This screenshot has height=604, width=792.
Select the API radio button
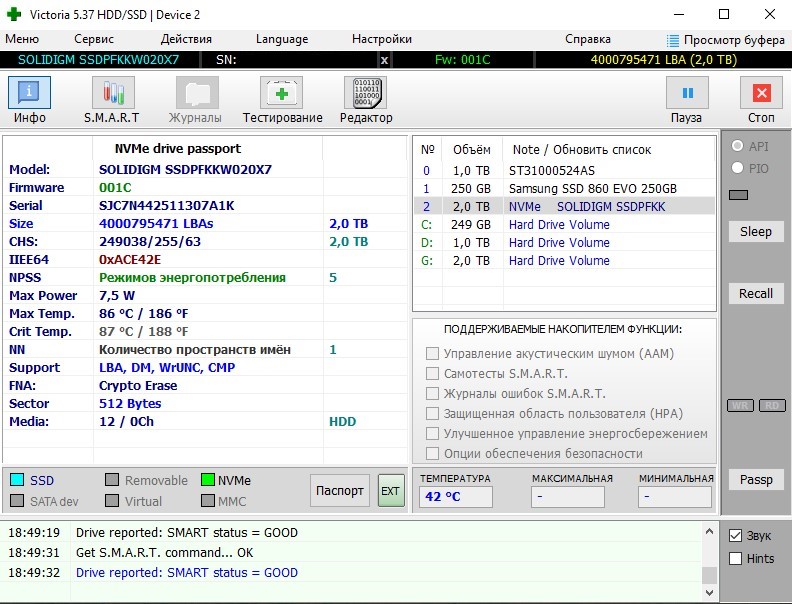tap(737, 146)
